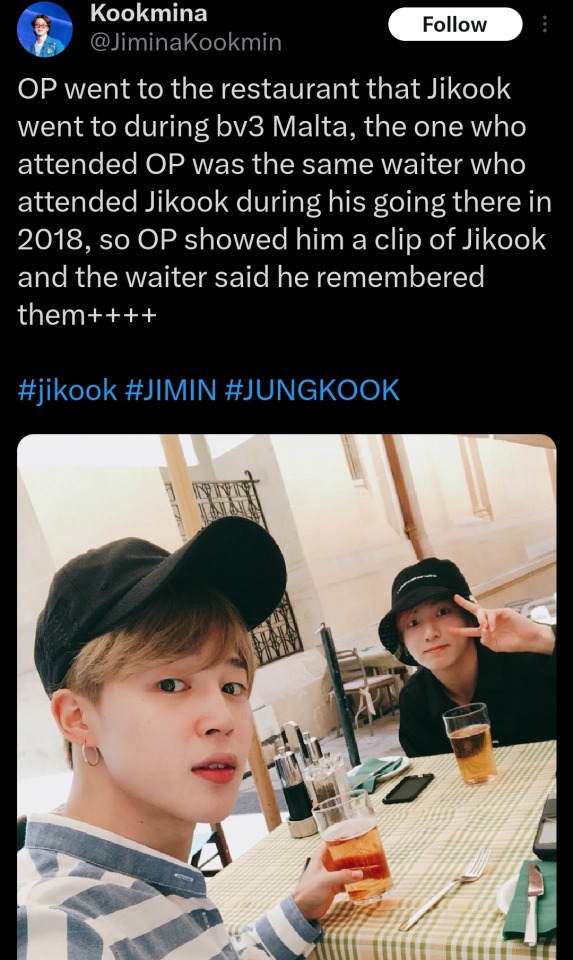
Task: Open the three-dot more options menu
Action: [x=545, y=25]
